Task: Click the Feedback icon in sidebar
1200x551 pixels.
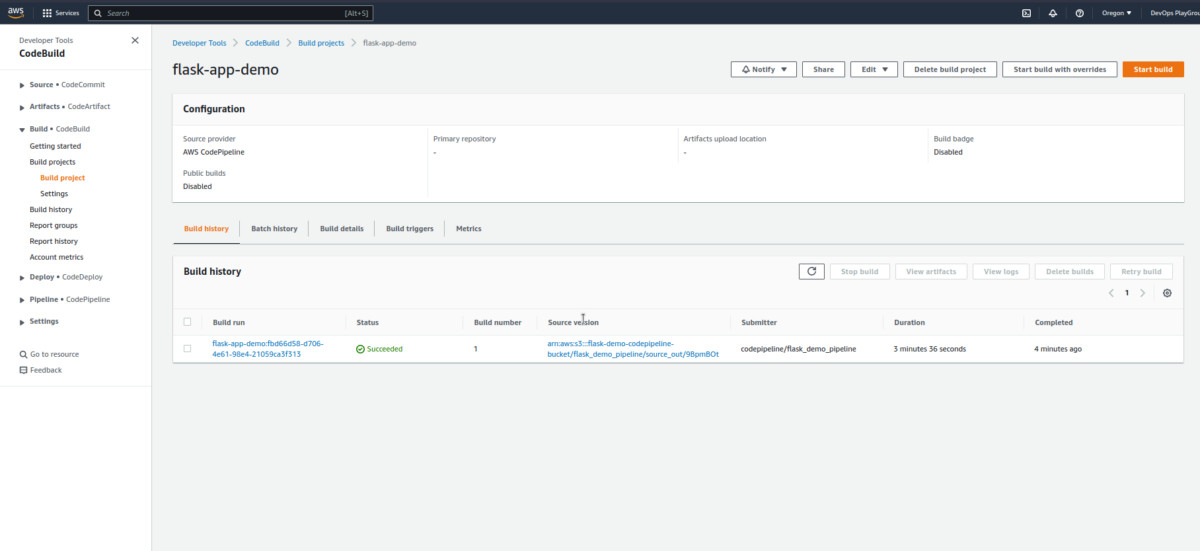Action: (24, 370)
